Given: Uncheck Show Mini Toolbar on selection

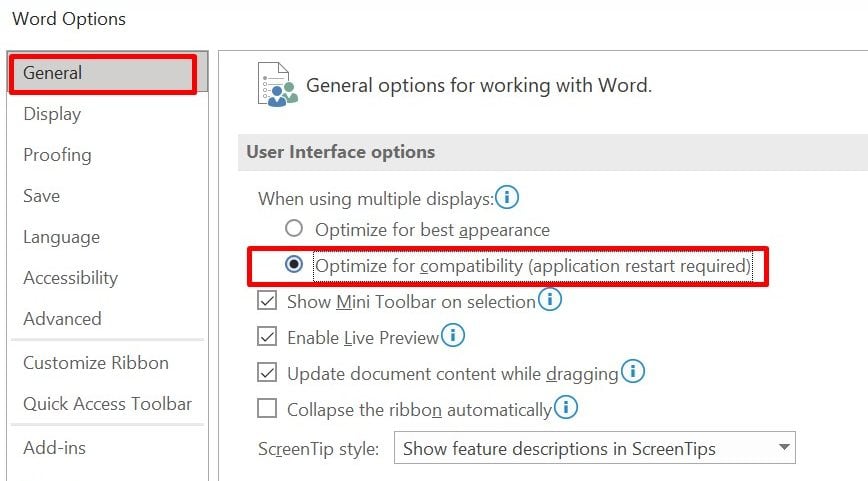Looking at the screenshot, I should pos(267,301).
